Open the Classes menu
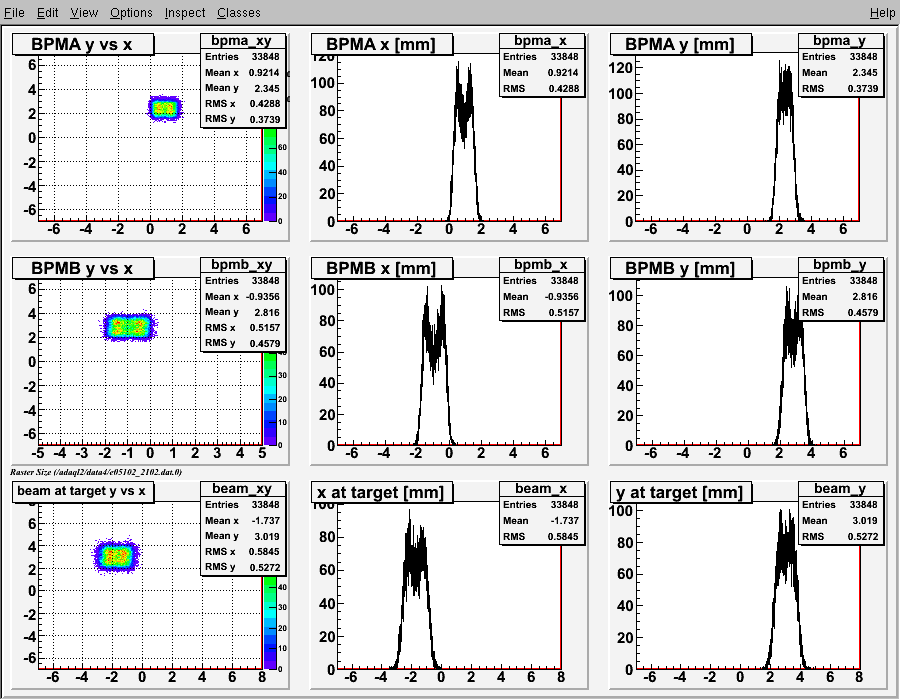The width and height of the screenshot is (900, 700). click(239, 13)
